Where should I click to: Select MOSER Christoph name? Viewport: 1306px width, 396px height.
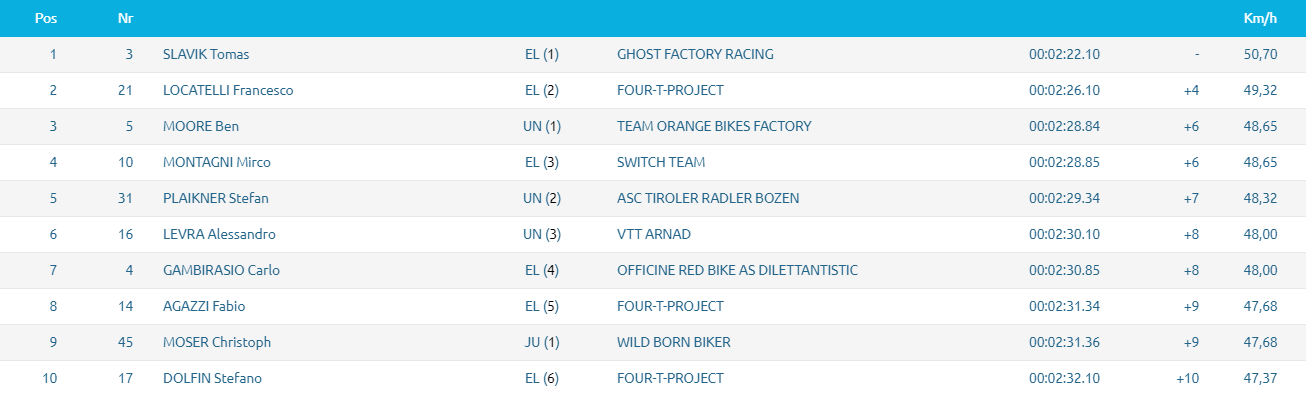217,342
